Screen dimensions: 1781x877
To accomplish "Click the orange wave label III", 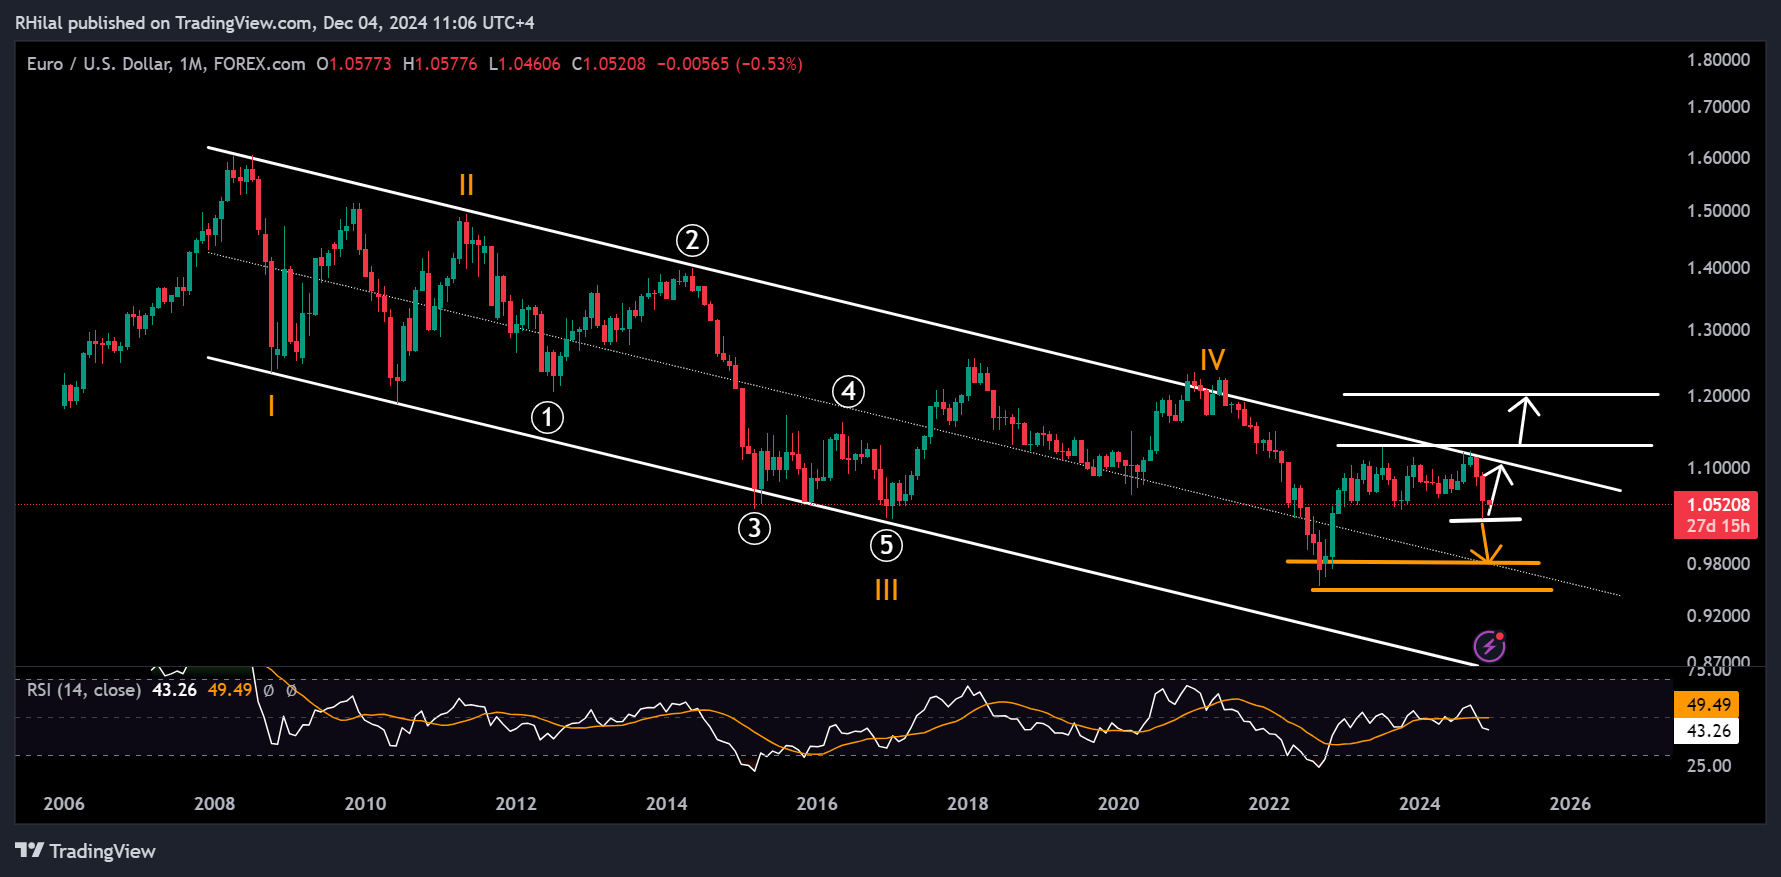I will tap(886, 590).
